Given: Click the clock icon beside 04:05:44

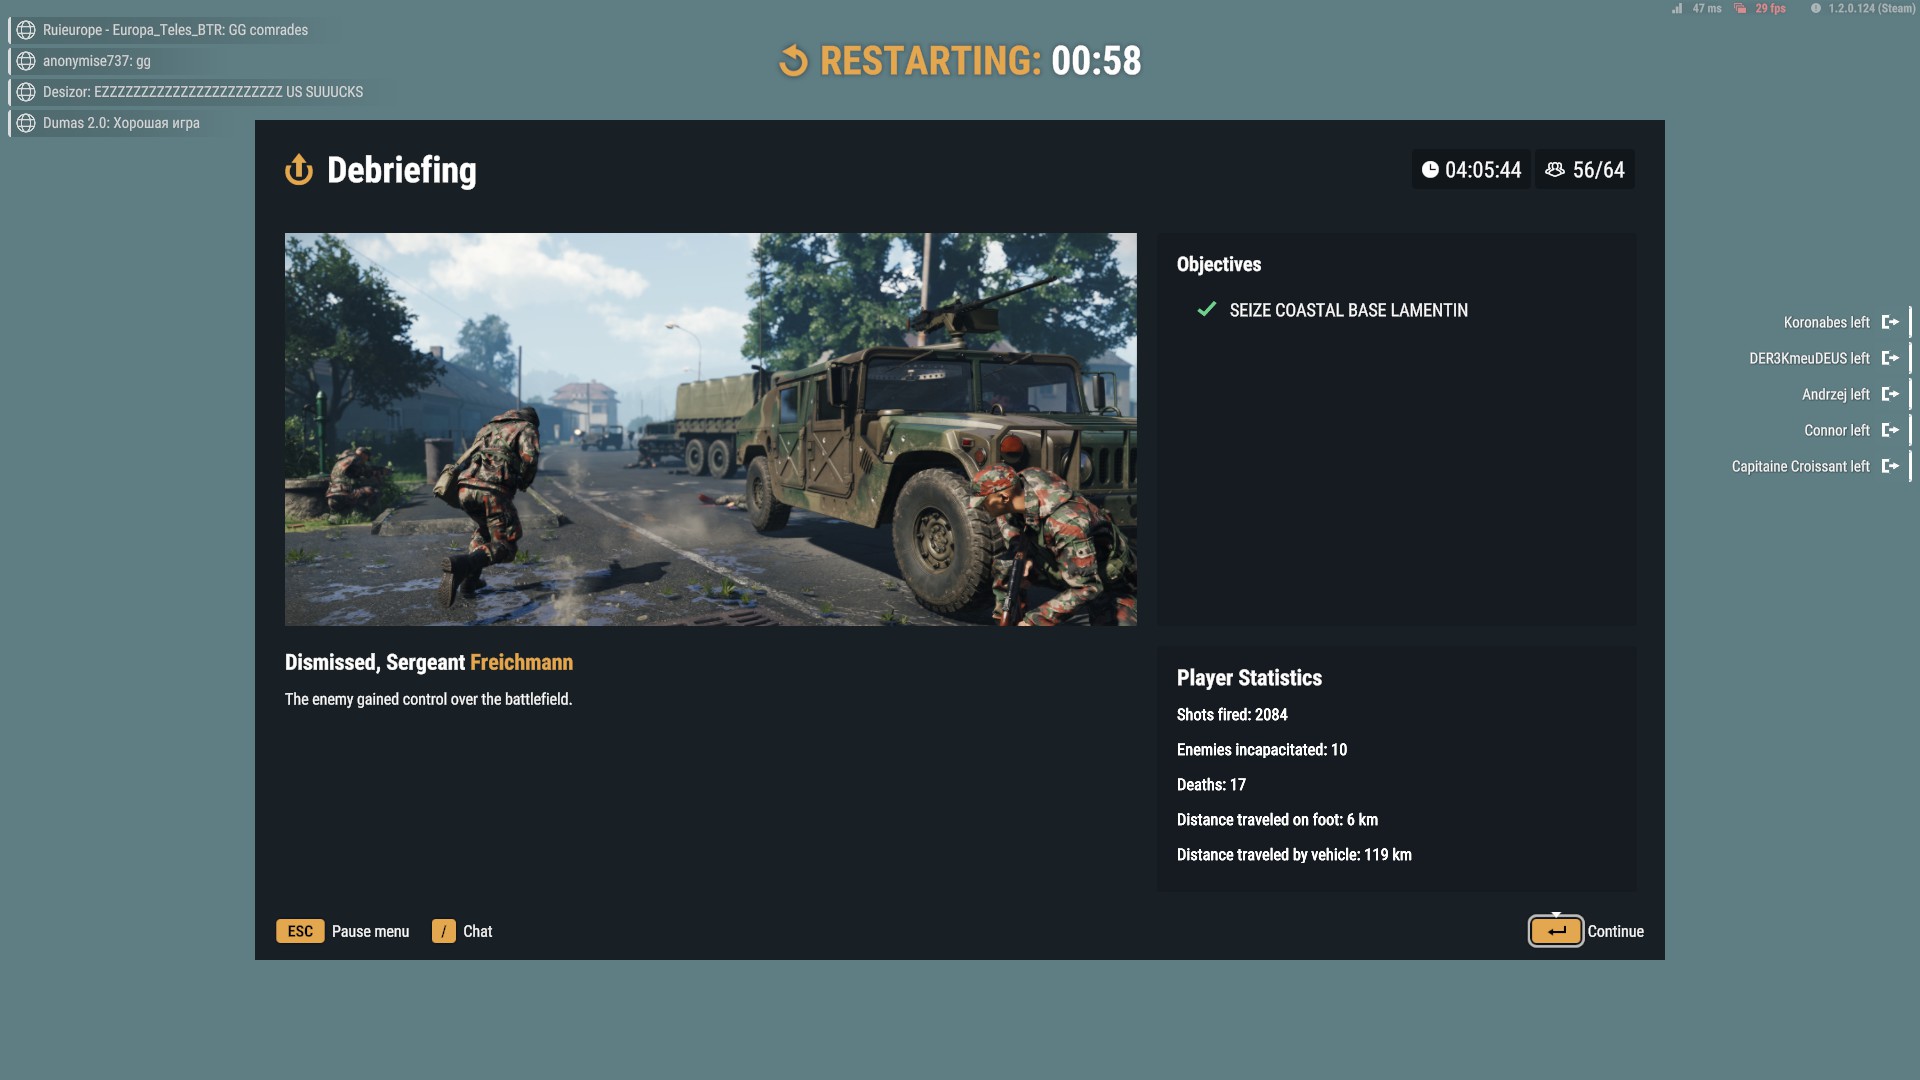Looking at the screenshot, I should click(1430, 170).
